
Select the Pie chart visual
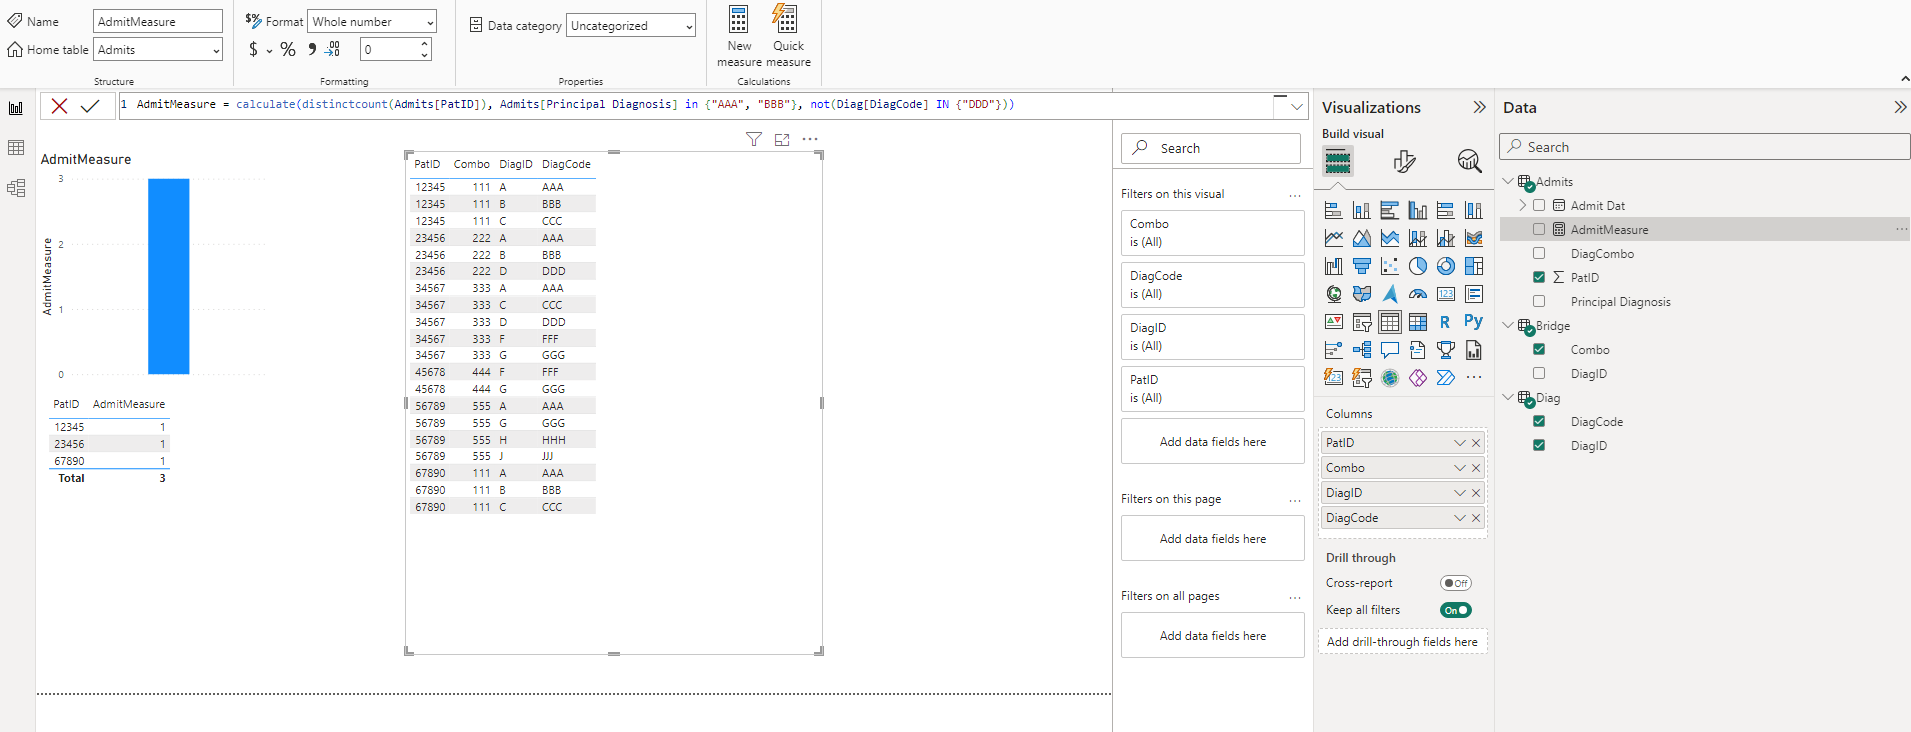click(x=1418, y=266)
